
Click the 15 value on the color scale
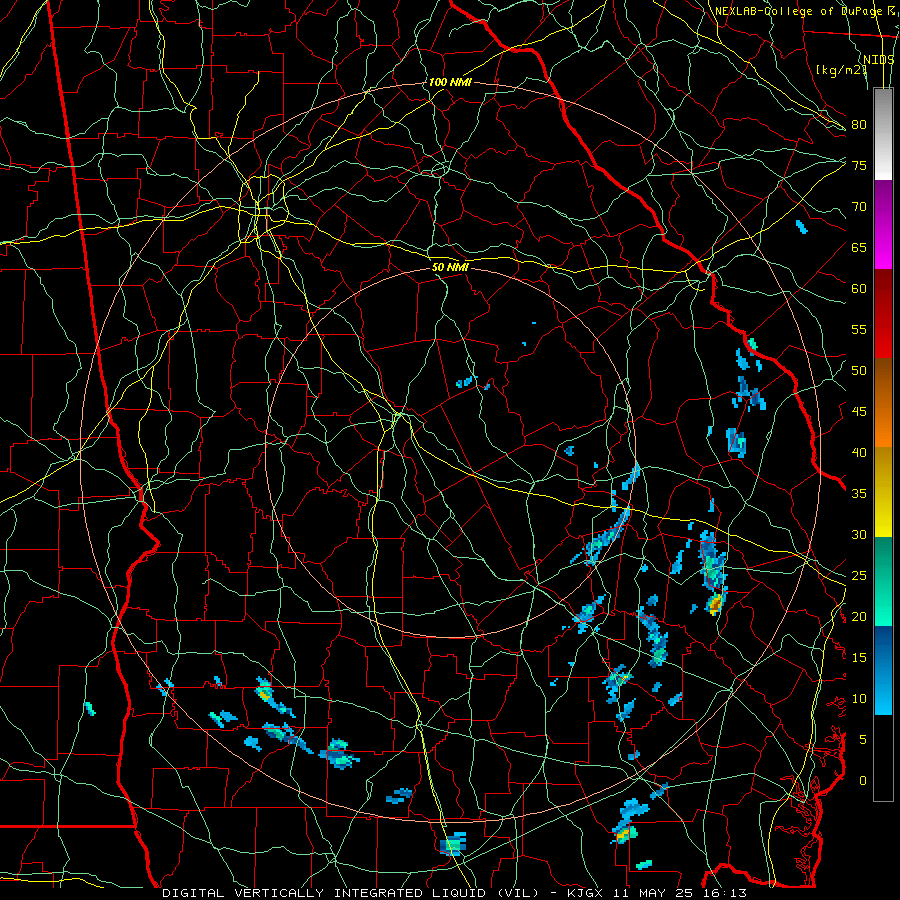(859, 658)
